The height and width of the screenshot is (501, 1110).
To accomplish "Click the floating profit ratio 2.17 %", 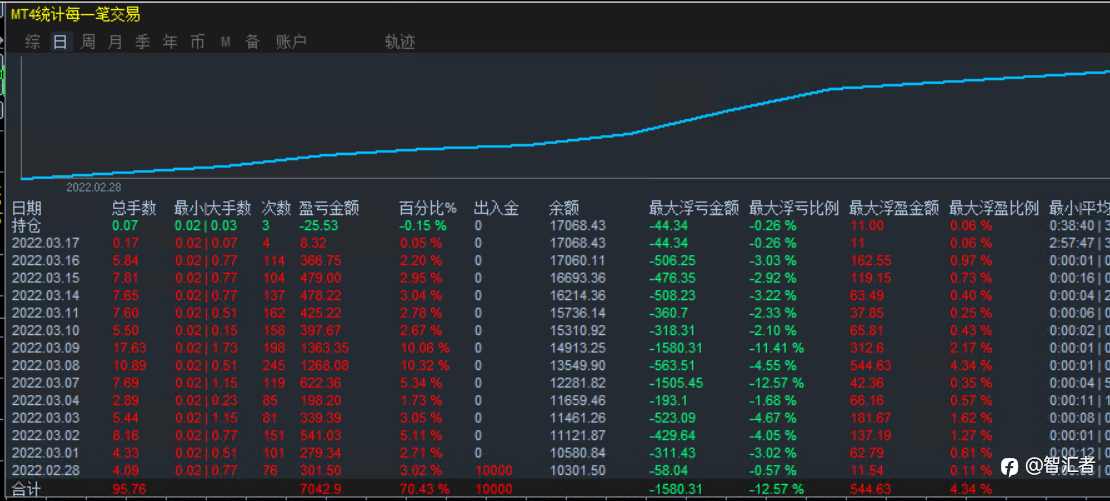I will pos(970,347).
